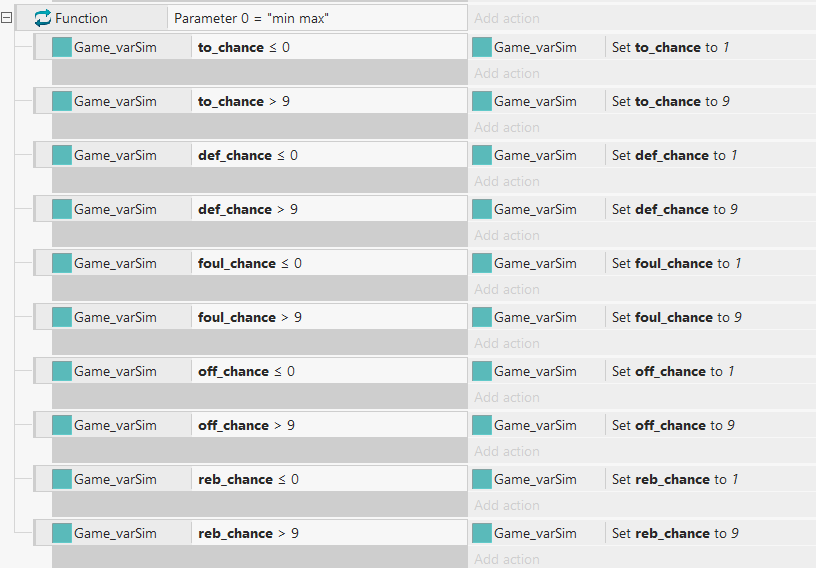Click Game_varSim icon in def_chance > 9 condition

(x=62, y=209)
